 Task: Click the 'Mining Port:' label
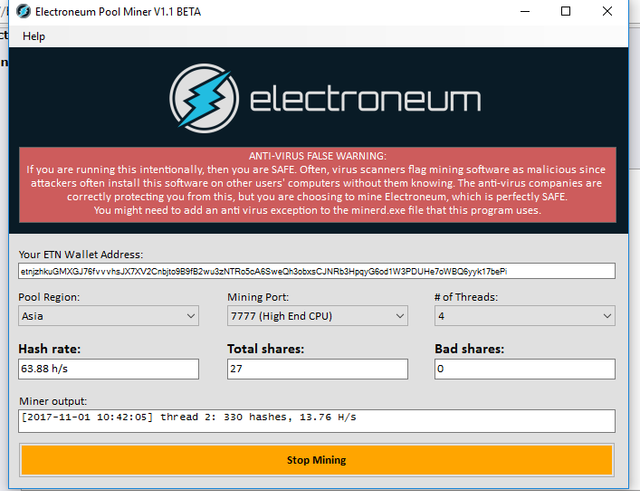(258, 297)
